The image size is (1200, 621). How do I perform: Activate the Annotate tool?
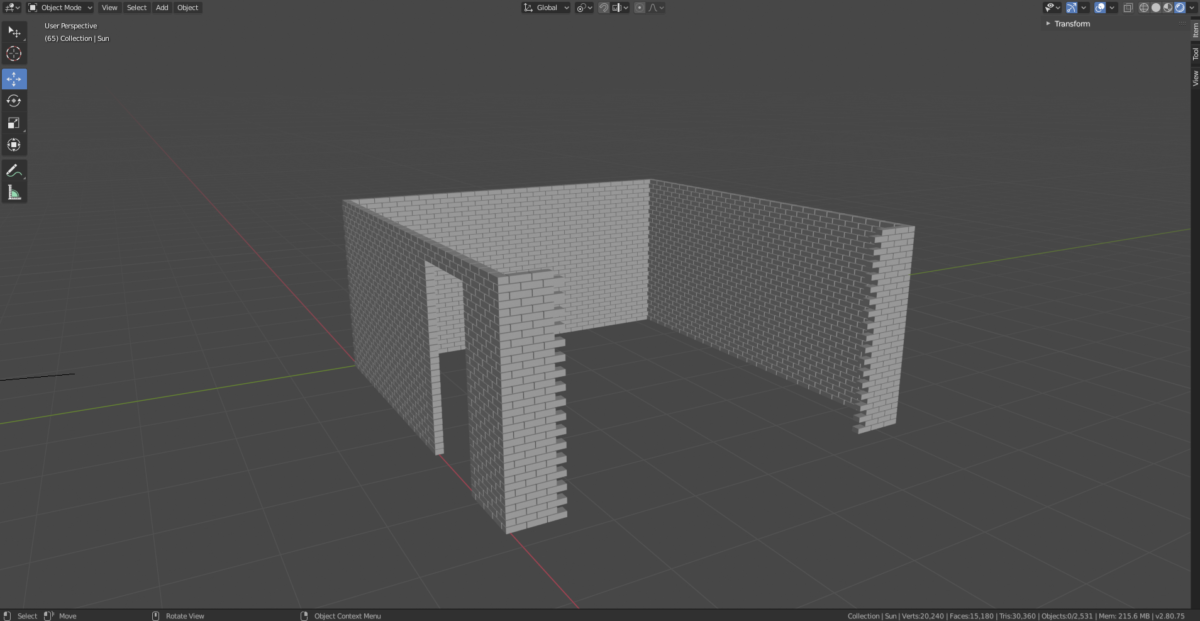[x=14, y=171]
